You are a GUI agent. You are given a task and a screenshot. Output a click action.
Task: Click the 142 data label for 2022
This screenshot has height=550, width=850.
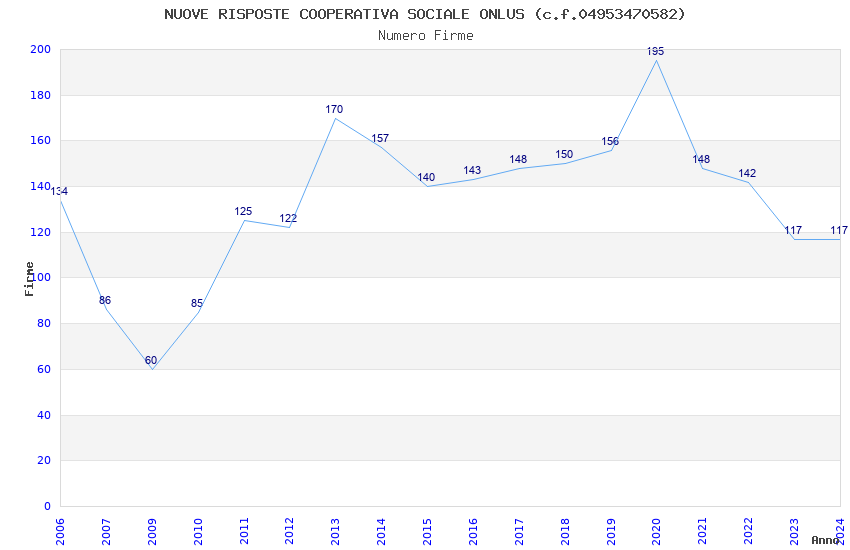coord(747,173)
